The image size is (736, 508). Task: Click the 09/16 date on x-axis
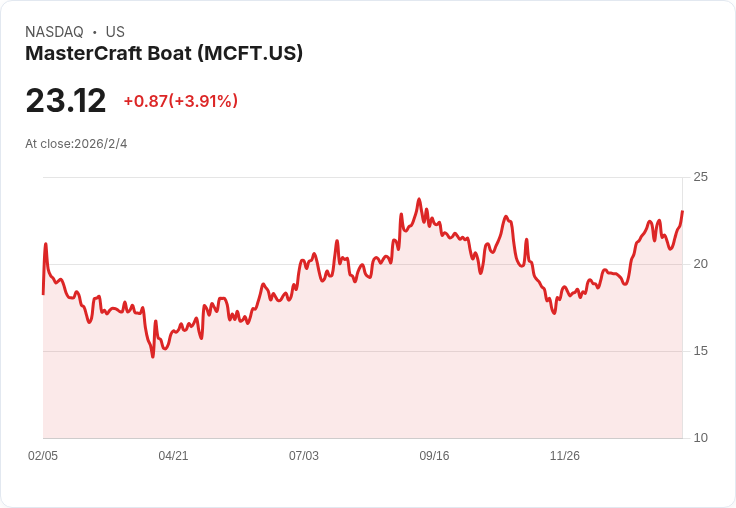(434, 456)
